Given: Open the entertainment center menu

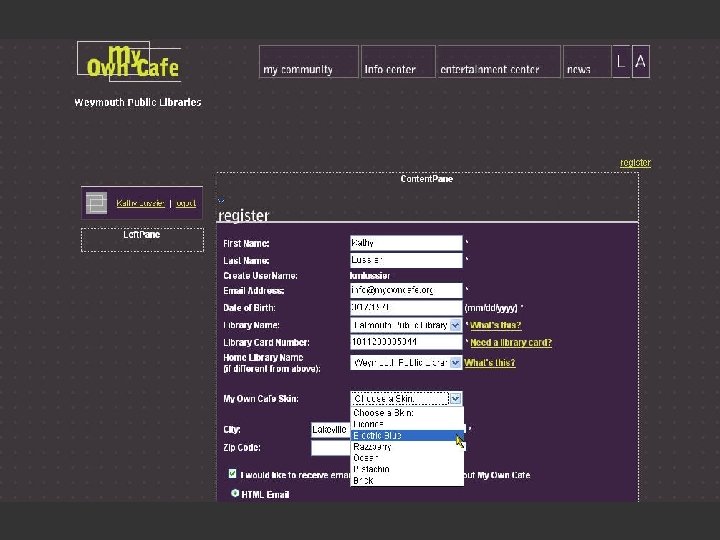Looking at the screenshot, I should pyautogui.click(x=499, y=62).
